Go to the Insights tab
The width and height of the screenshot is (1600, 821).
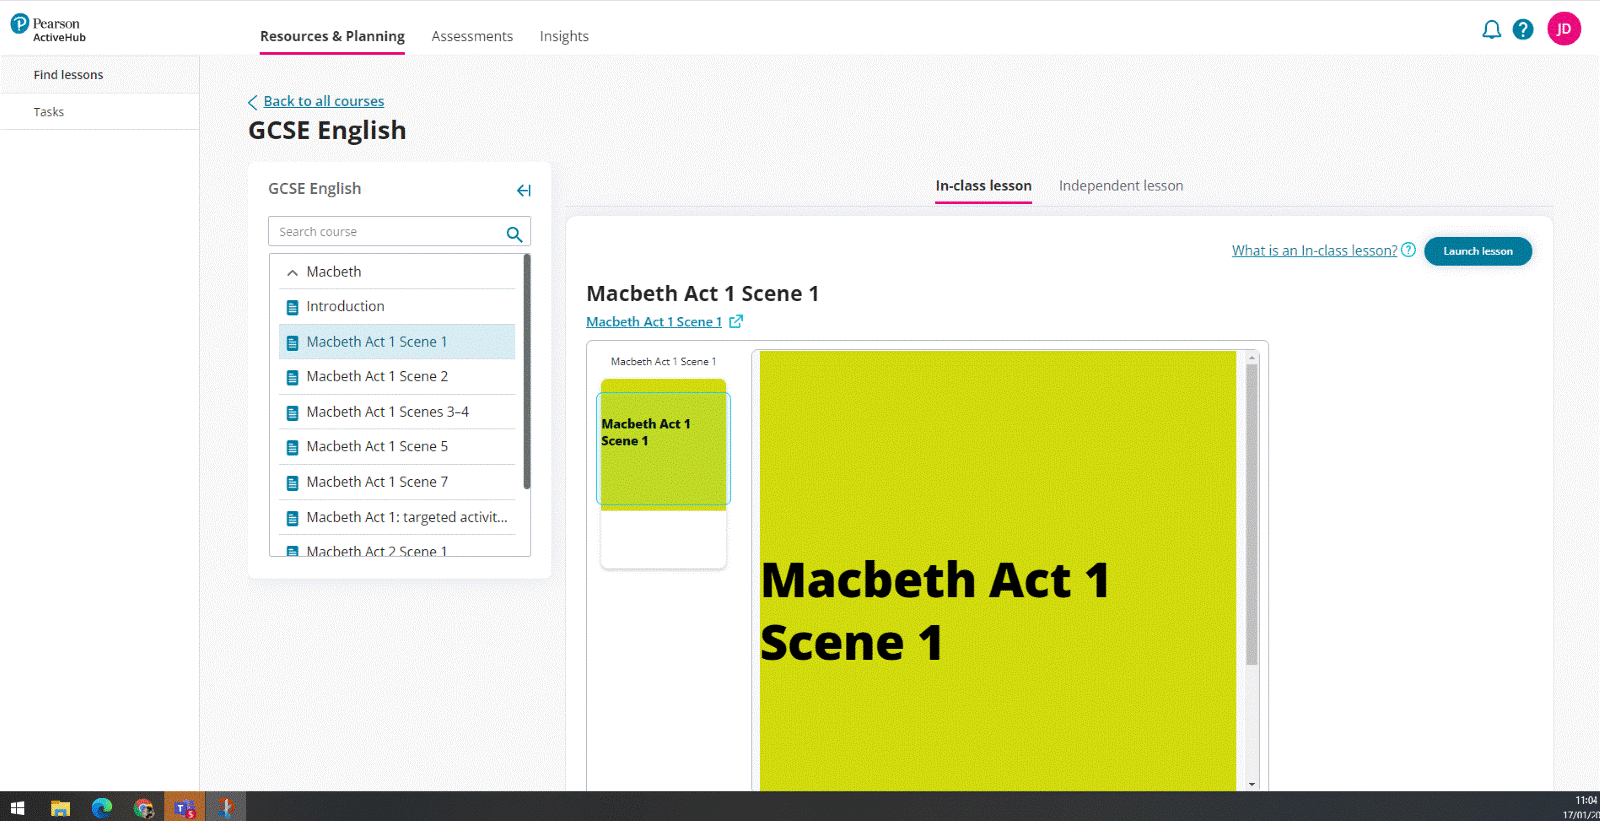(564, 36)
